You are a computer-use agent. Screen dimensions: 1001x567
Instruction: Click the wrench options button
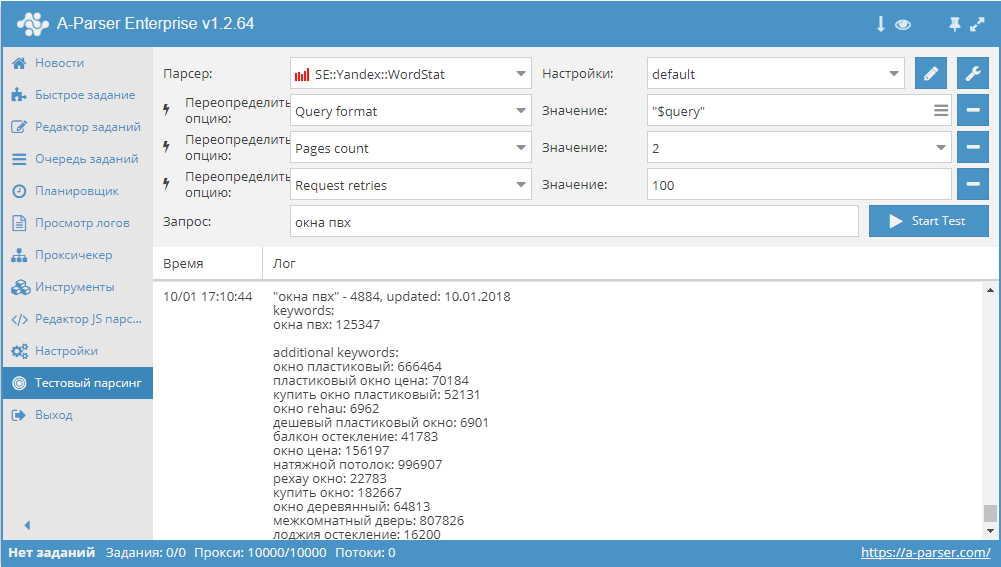(x=973, y=73)
